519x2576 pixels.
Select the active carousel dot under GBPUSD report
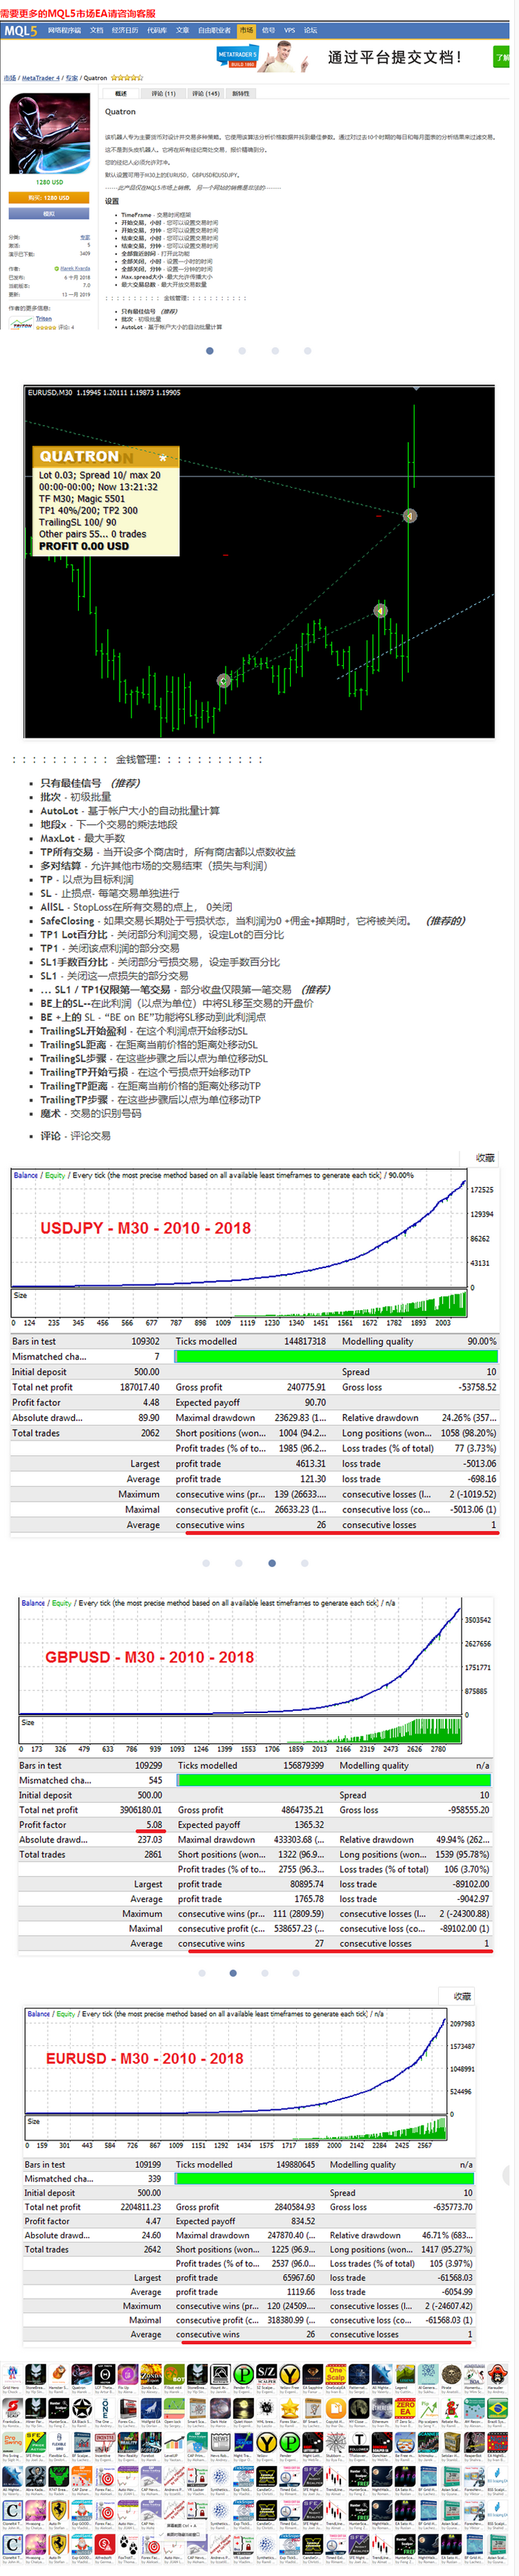click(232, 1973)
